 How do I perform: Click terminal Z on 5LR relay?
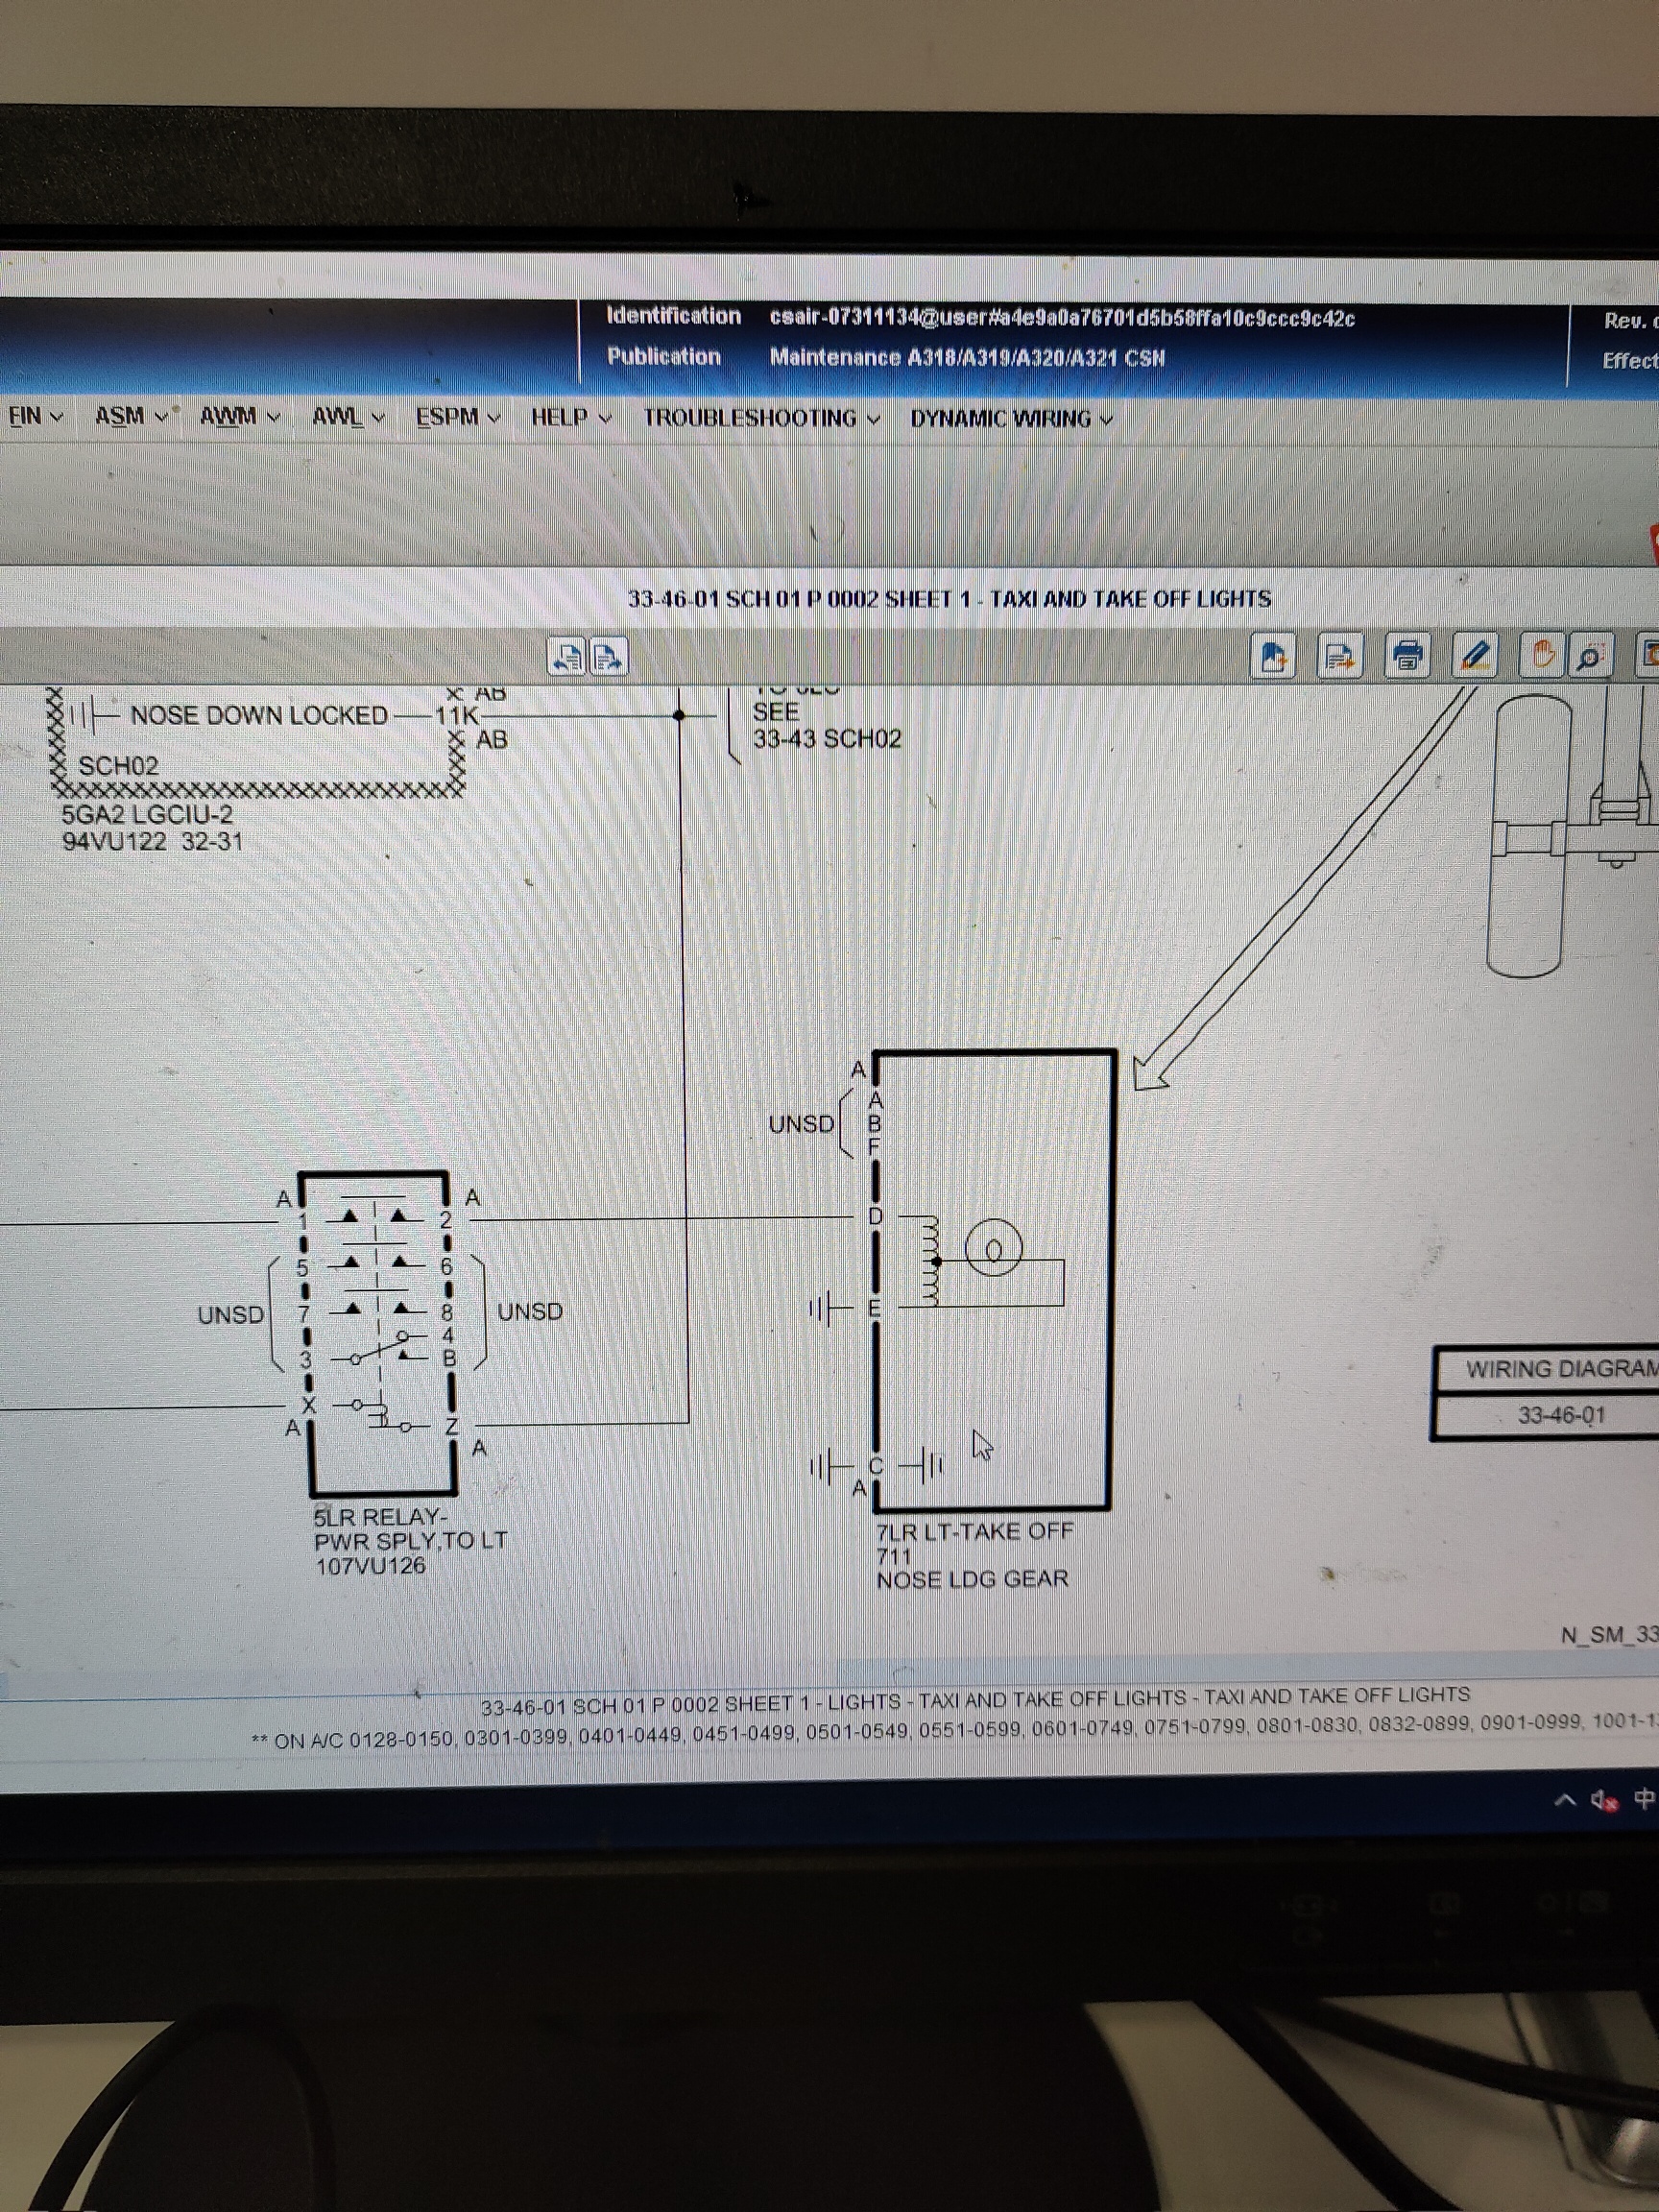[451, 1427]
